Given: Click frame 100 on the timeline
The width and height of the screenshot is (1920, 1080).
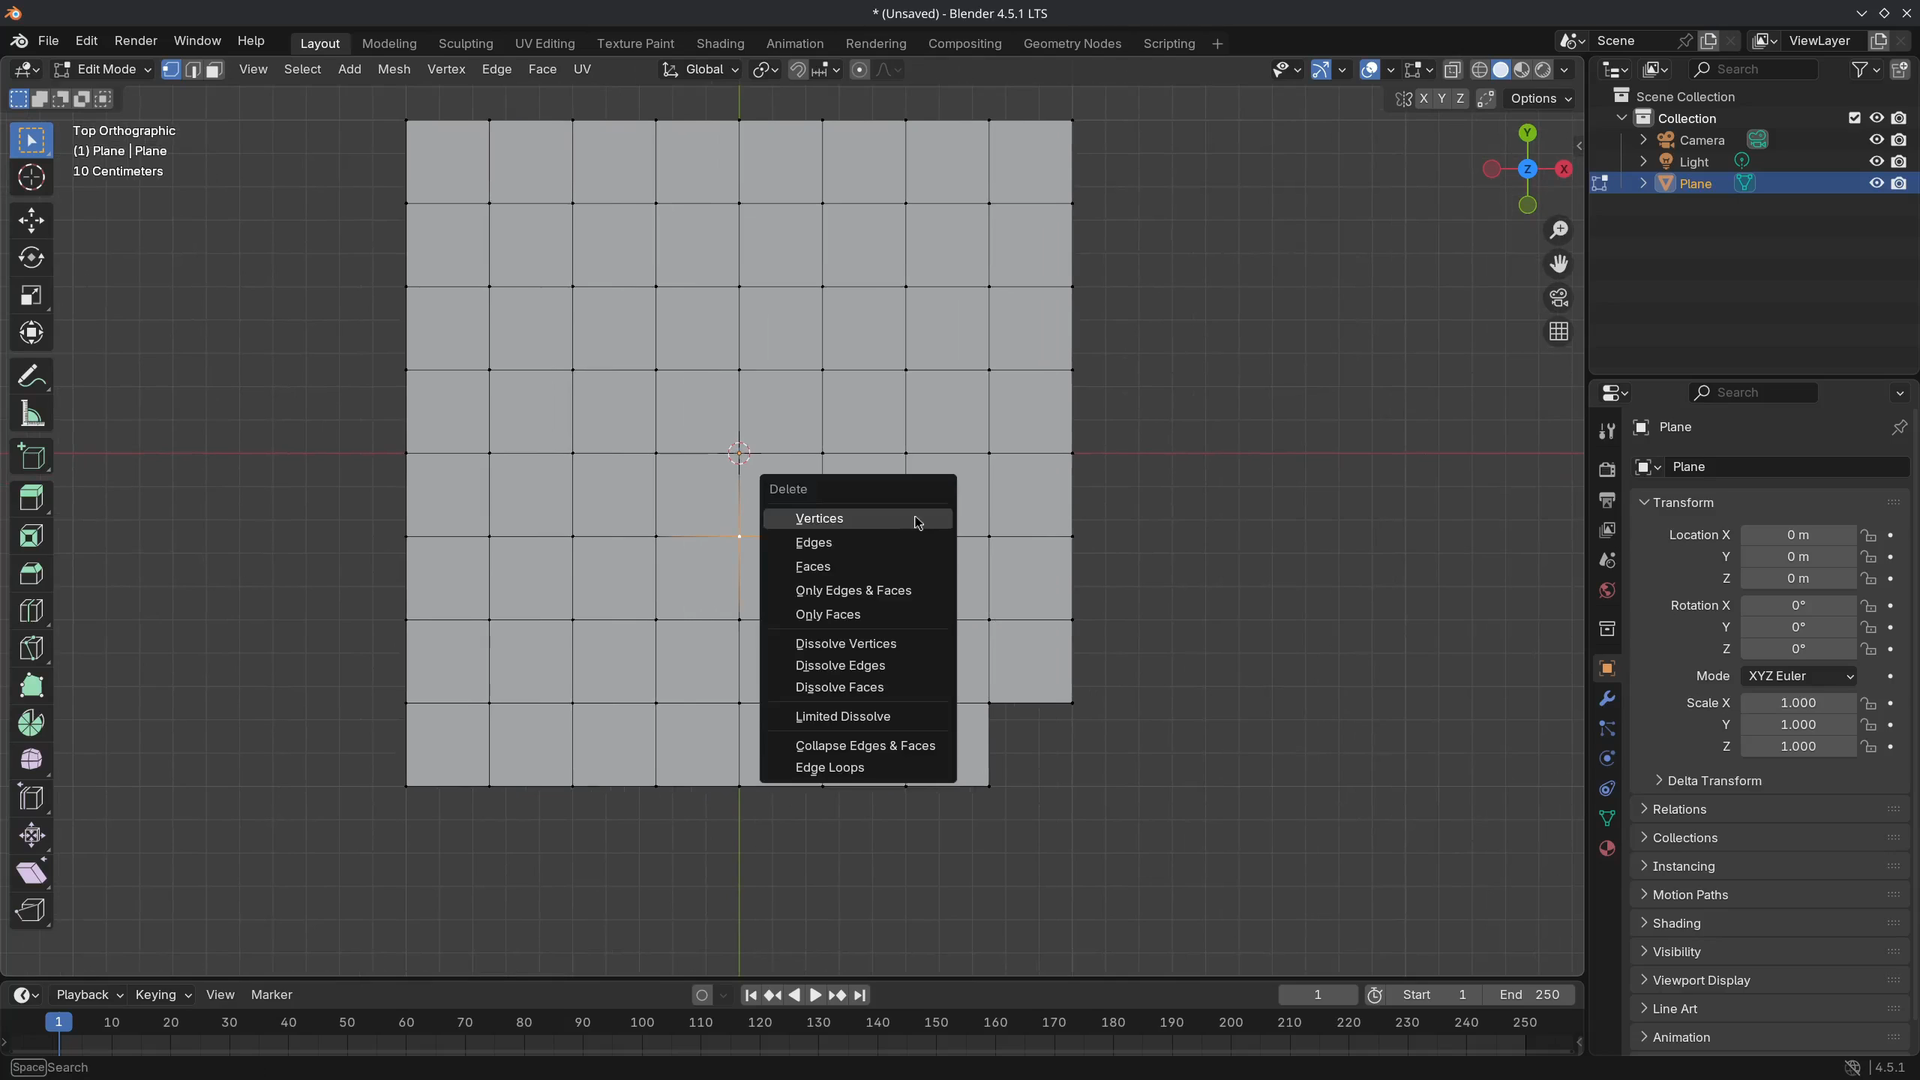Looking at the screenshot, I should tap(641, 1023).
